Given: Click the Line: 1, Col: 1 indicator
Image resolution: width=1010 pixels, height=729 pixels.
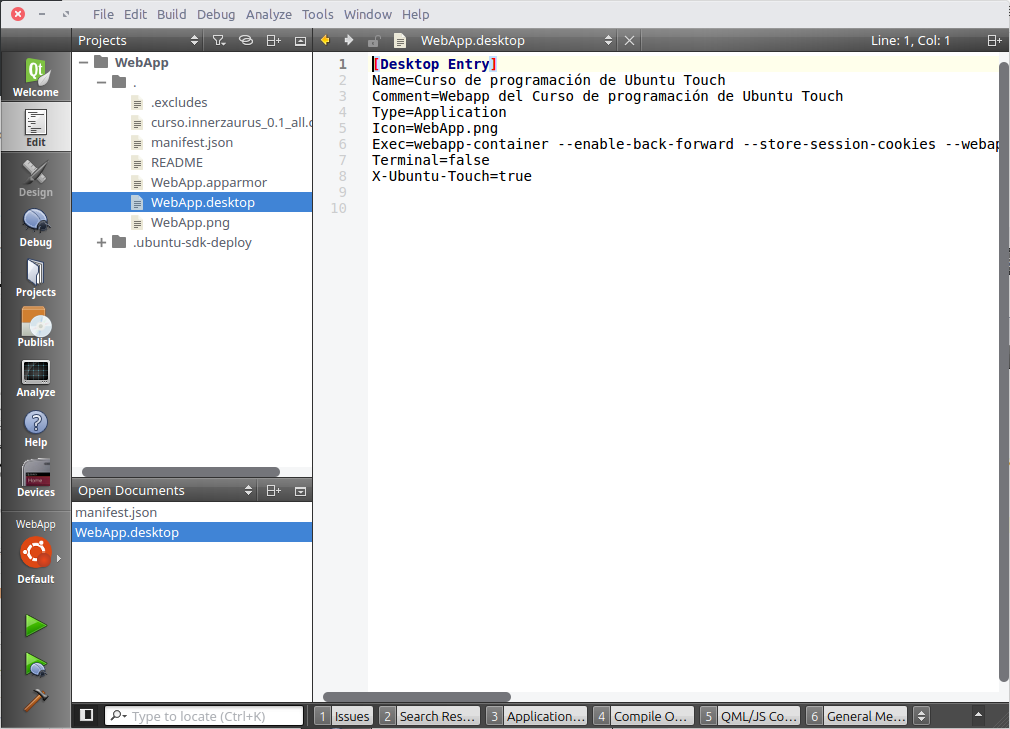Looking at the screenshot, I should tap(910, 41).
